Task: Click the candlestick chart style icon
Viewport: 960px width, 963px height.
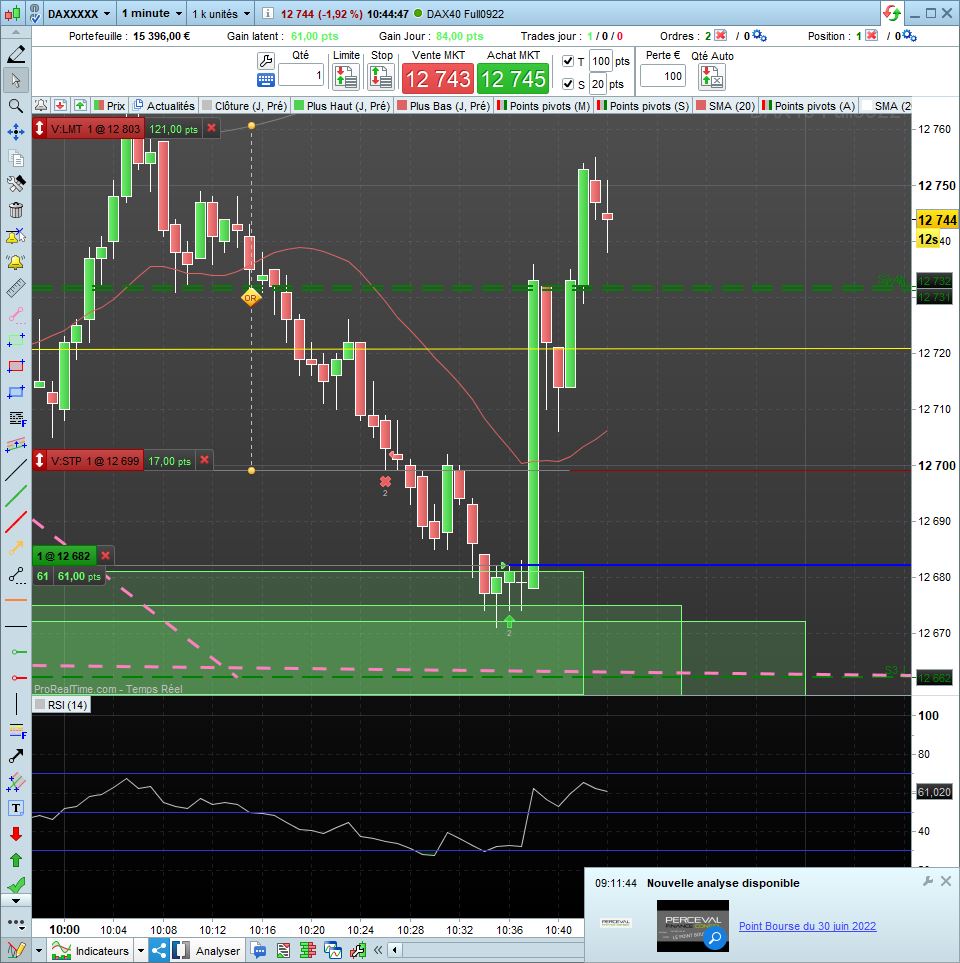Action: click(x=12, y=13)
